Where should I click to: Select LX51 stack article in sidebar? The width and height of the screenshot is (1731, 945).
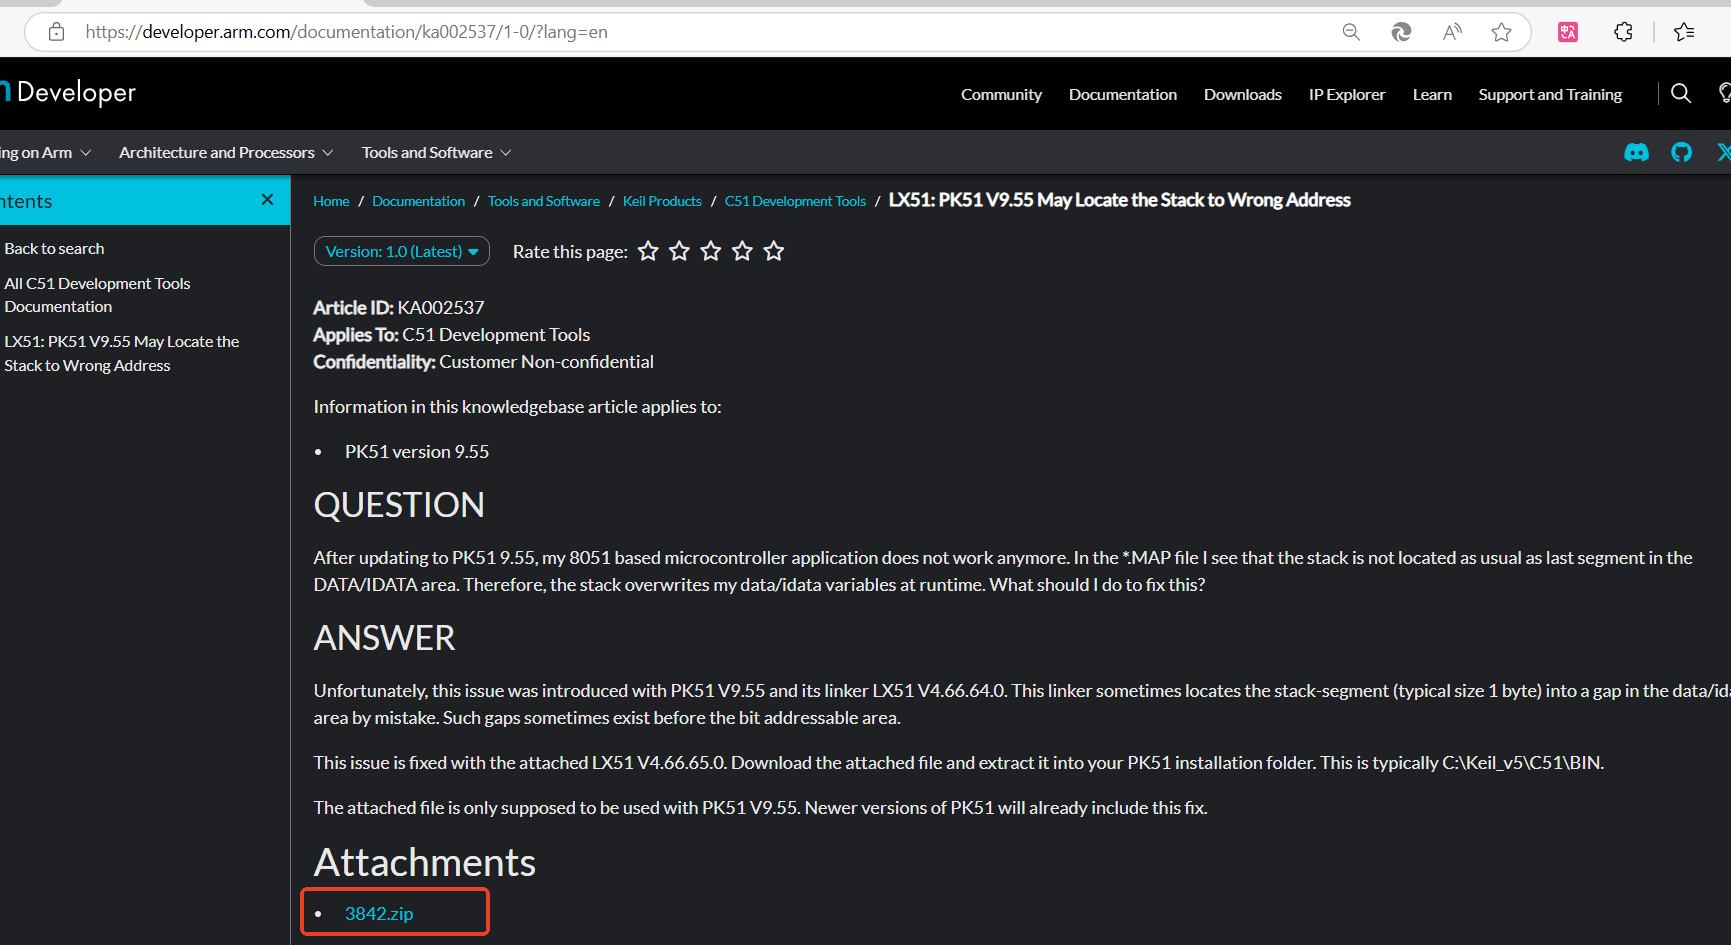[x=122, y=353]
